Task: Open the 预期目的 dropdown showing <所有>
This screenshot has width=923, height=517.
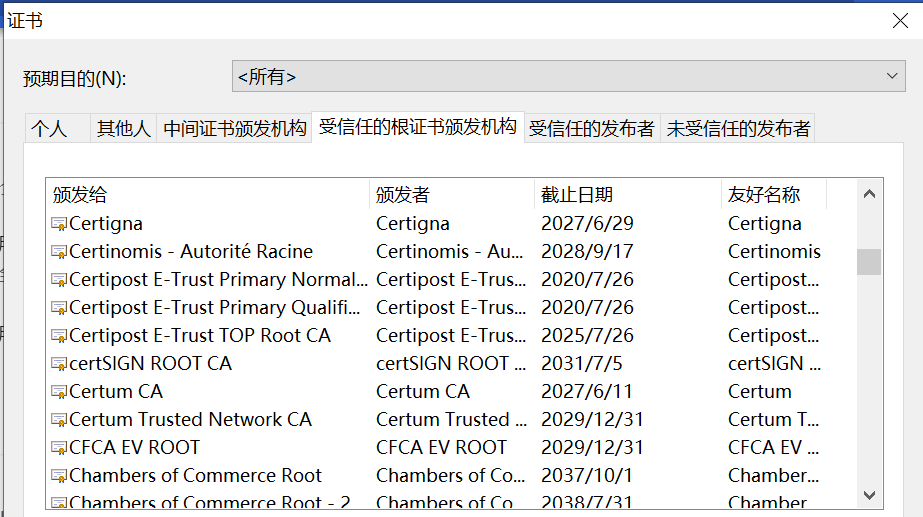Action: (x=569, y=76)
